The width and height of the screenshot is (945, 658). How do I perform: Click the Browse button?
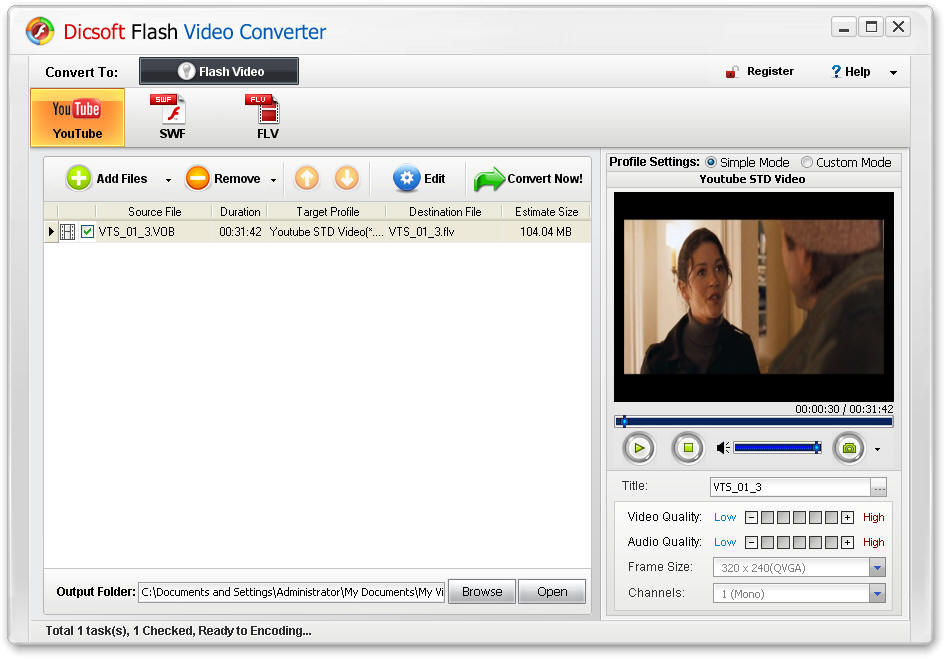tap(482, 592)
